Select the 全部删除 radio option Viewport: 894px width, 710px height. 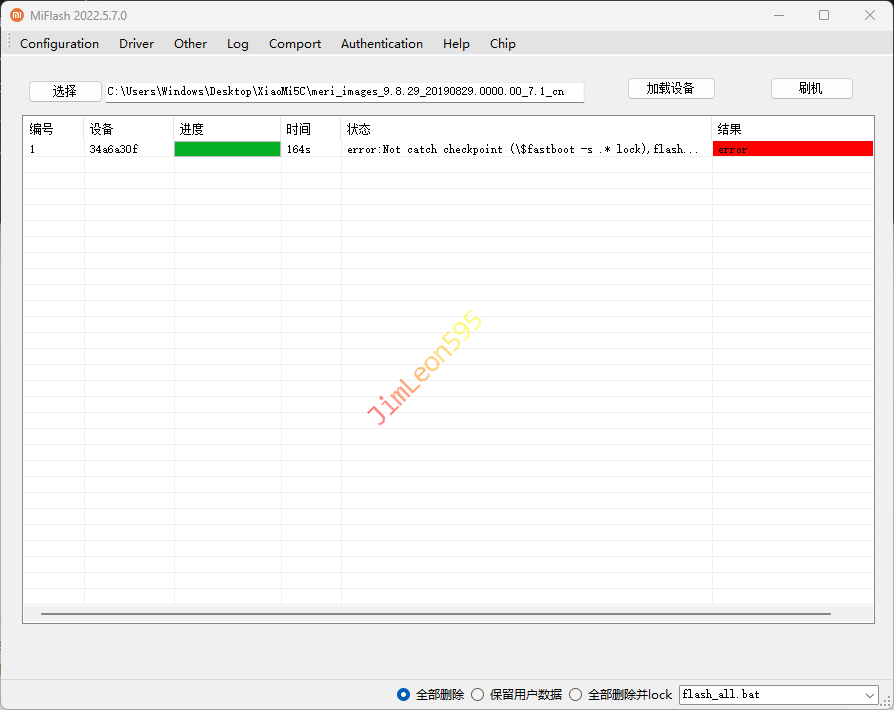tap(404, 694)
